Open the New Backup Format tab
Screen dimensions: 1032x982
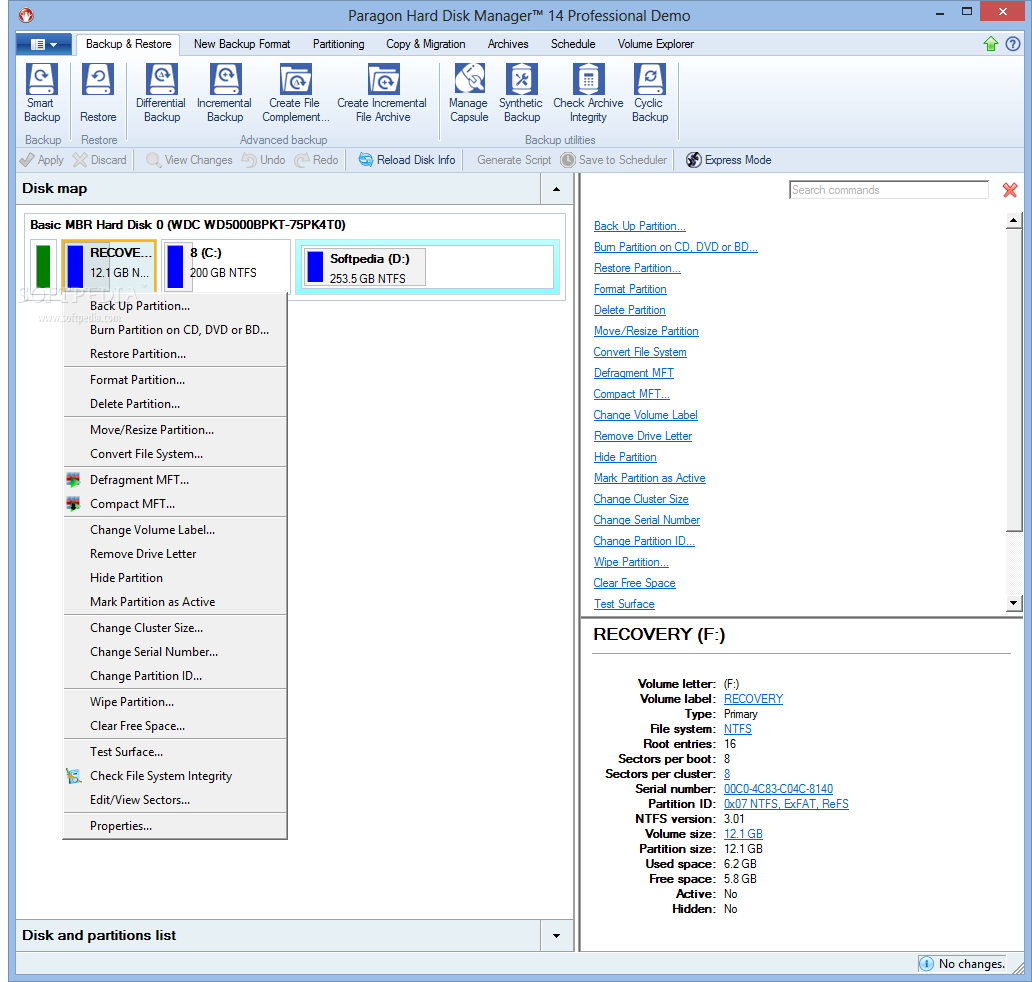click(x=242, y=44)
